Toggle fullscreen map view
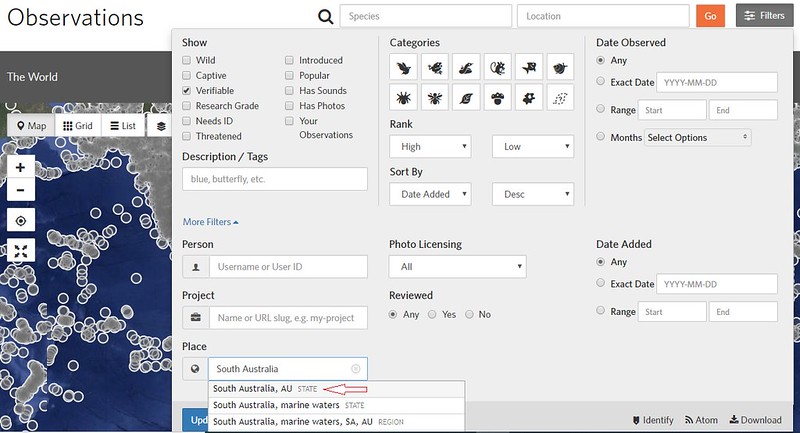 click(21, 251)
